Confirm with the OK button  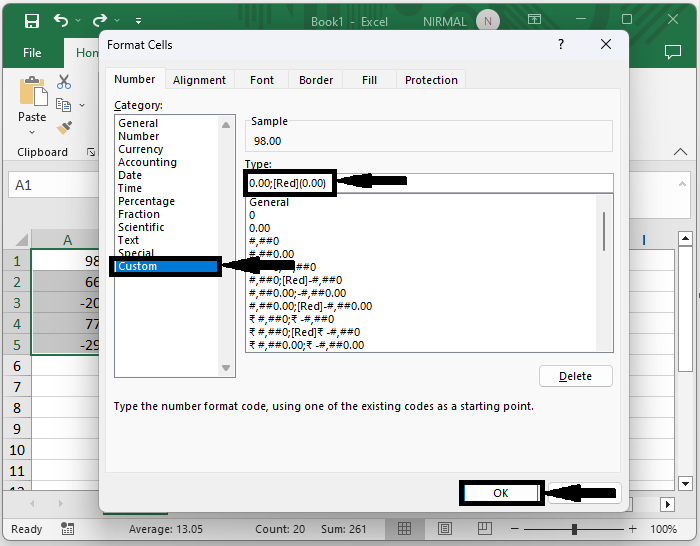[500, 493]
